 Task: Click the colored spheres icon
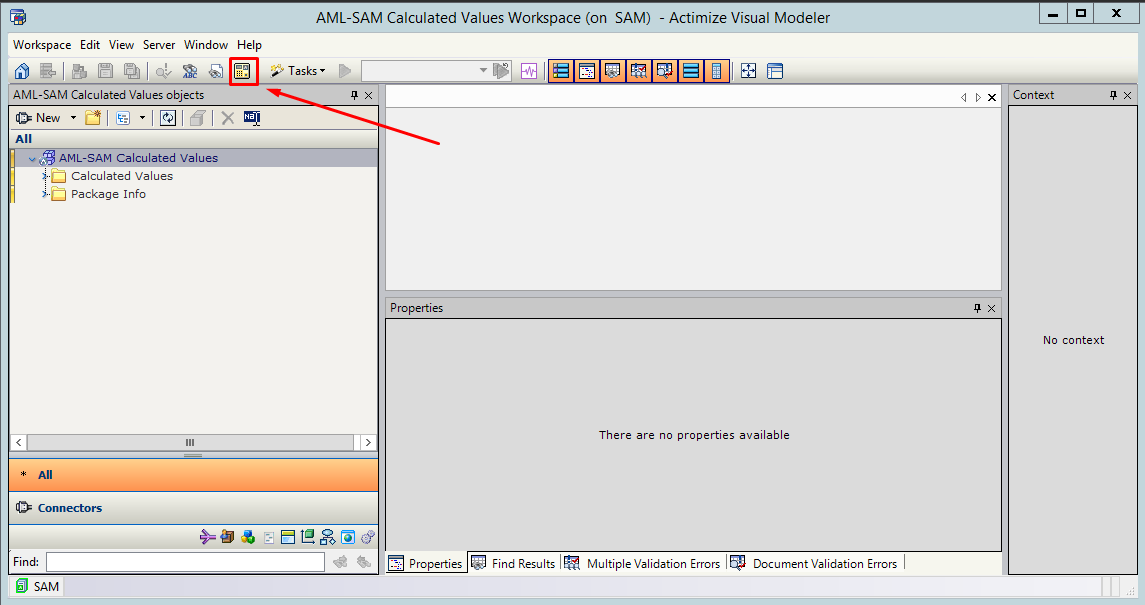pyautogui.click(x=248, y=537)
